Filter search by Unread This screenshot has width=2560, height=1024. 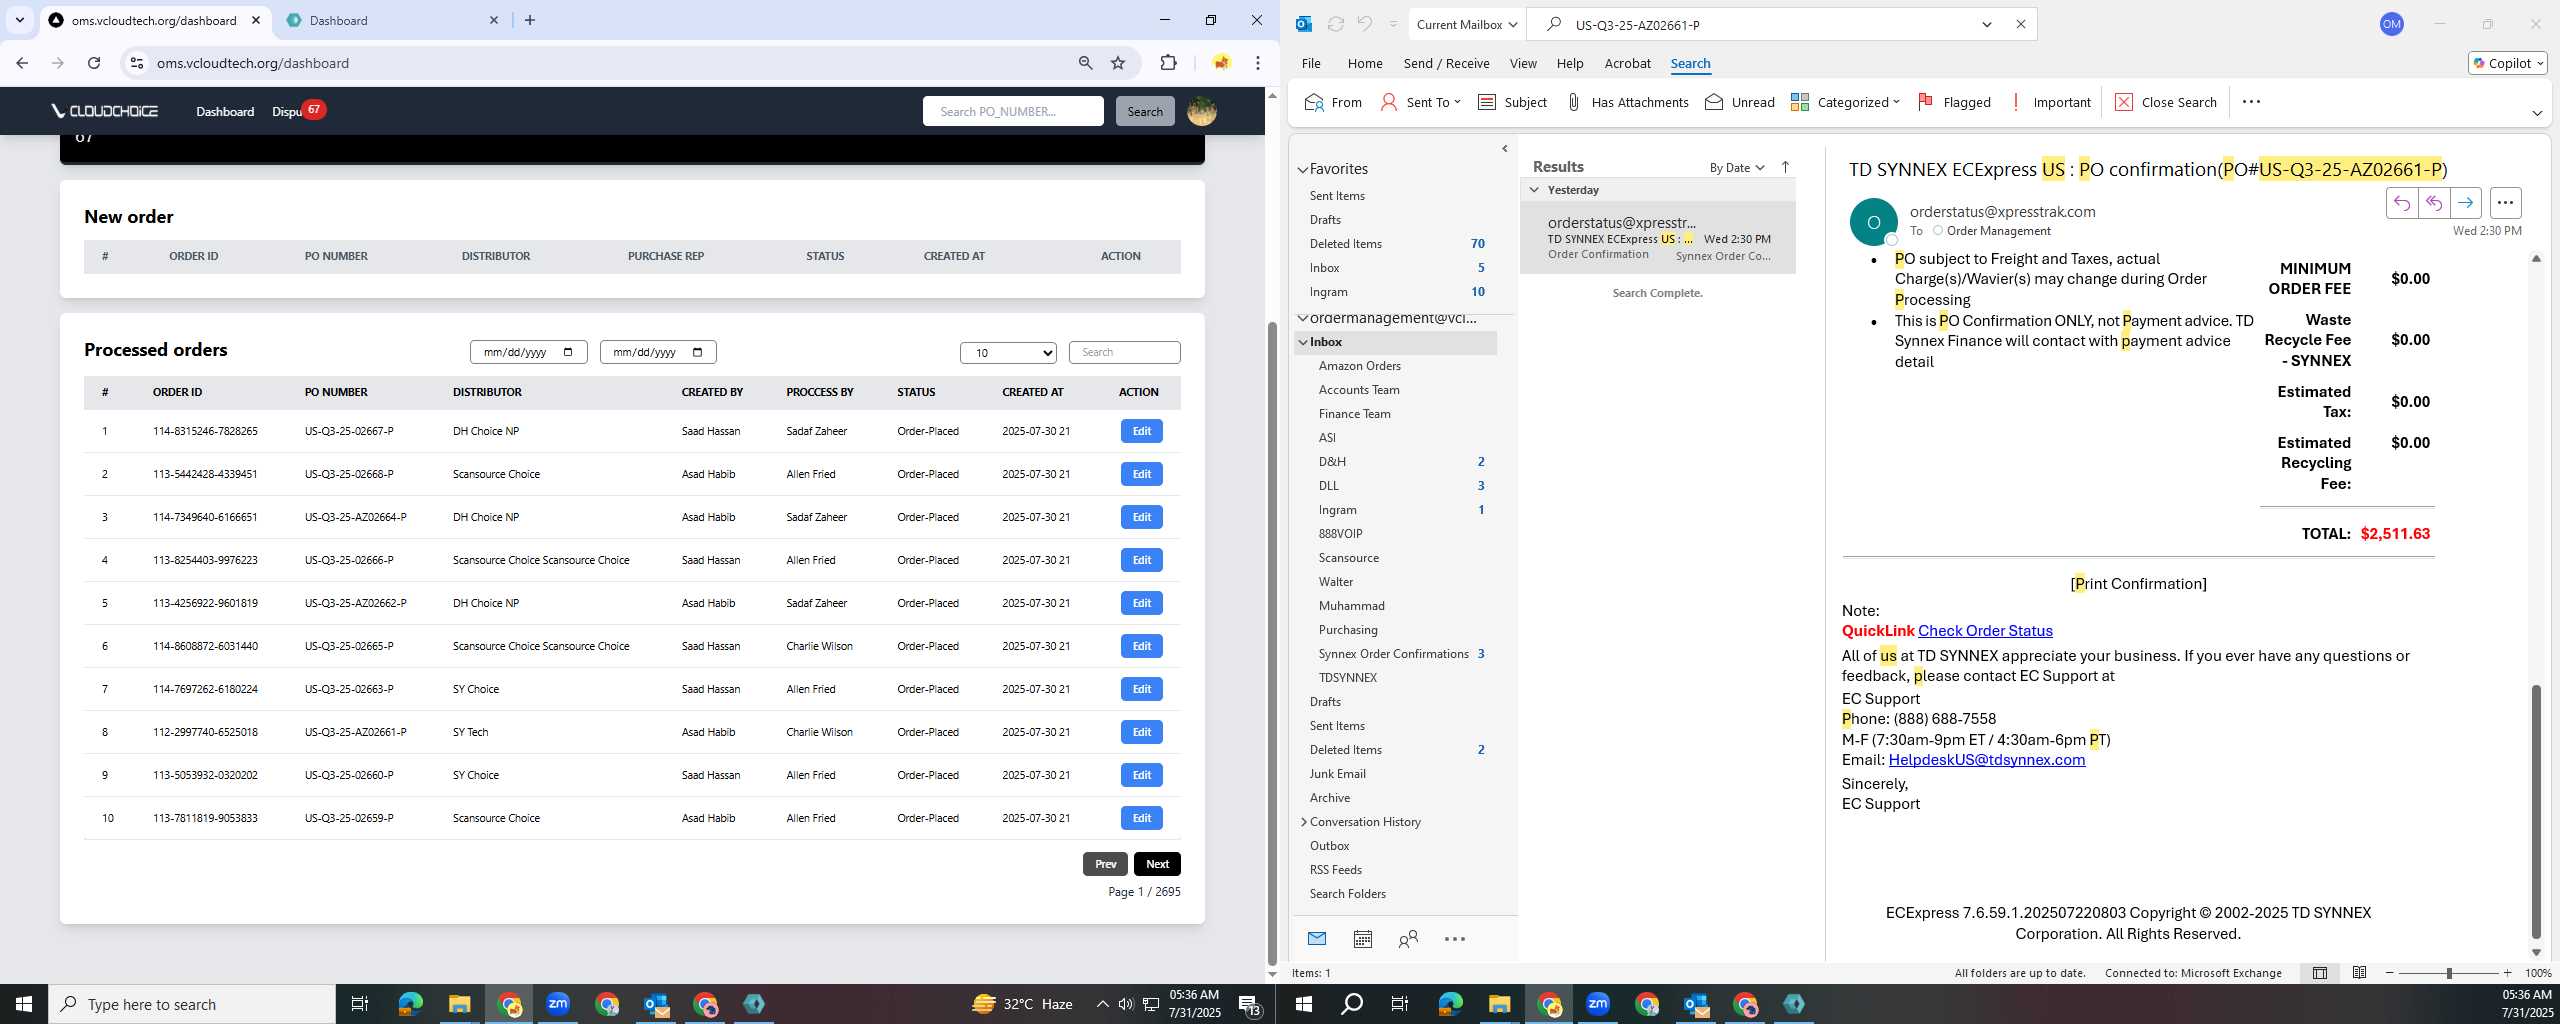tap(1740, 102)
